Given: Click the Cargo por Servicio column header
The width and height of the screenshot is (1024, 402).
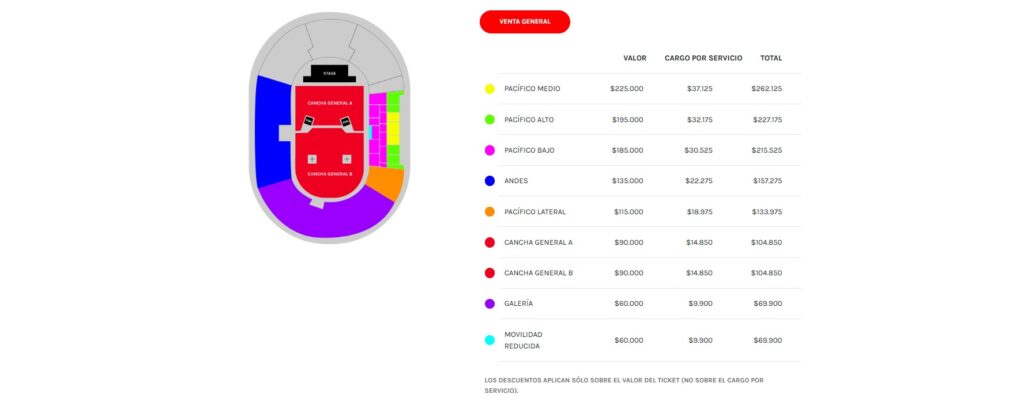Looking at the screenshot, I should pyautogui.click(x=703, y=58).
